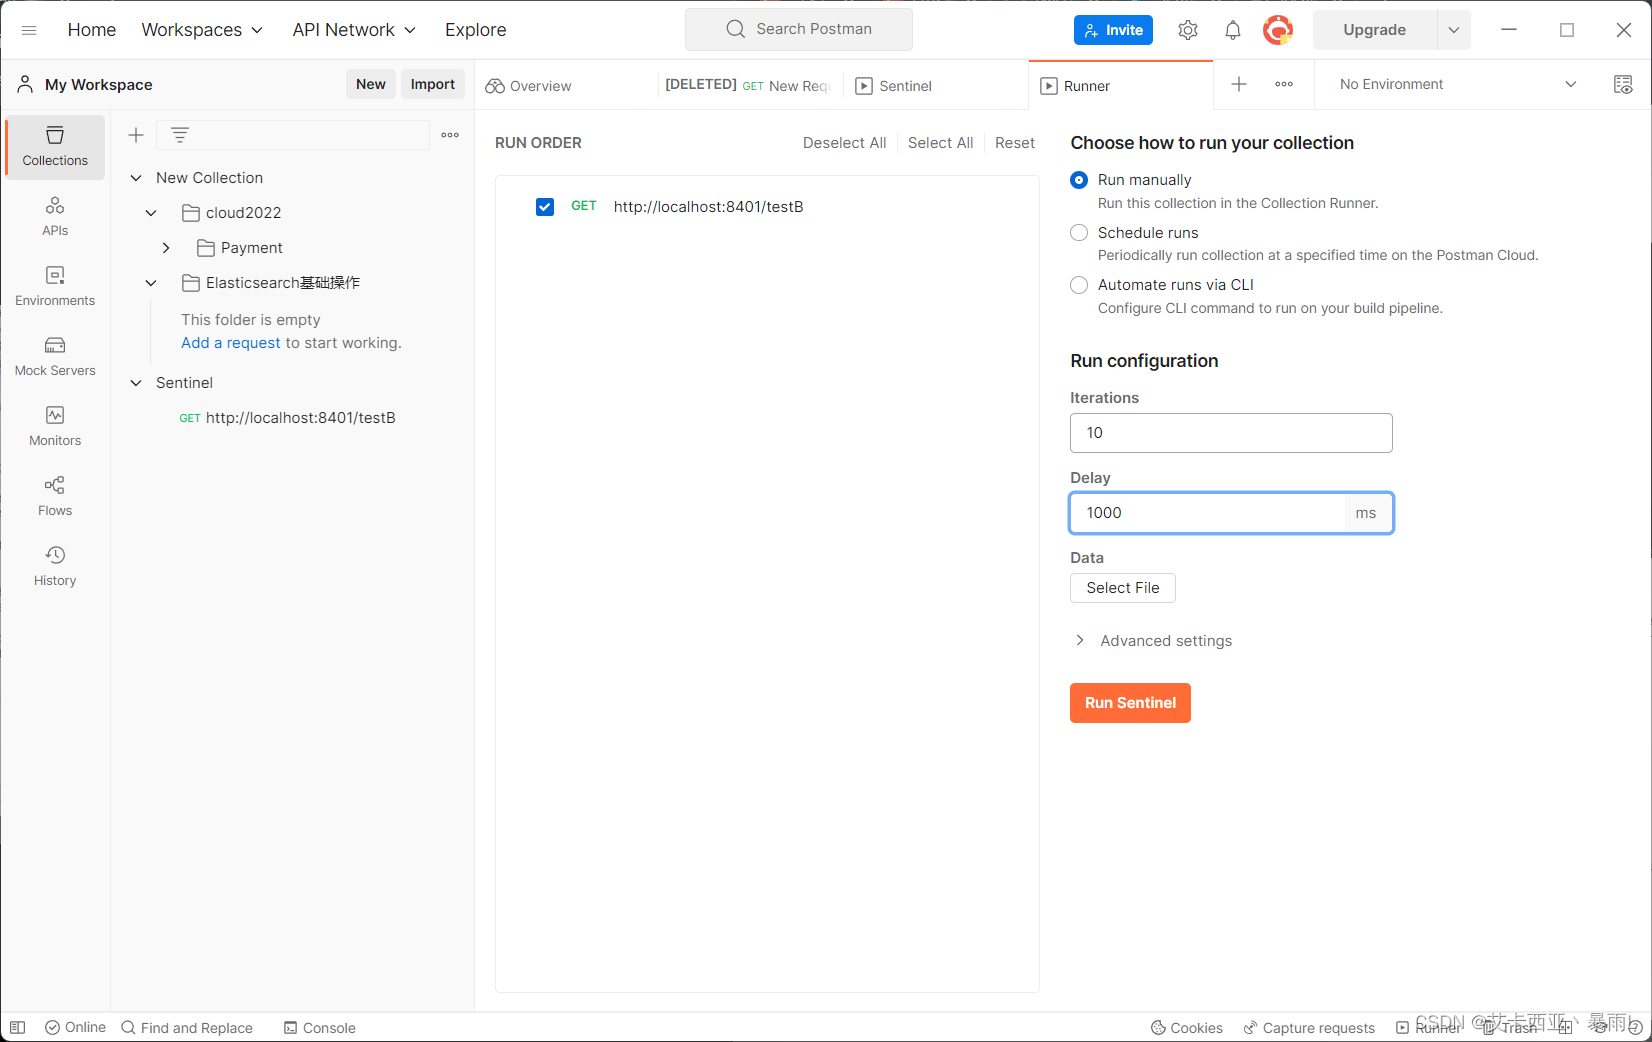Click the Upgrade button
Viewport: 1652px width, 1042px height.
coord(1375,30)
